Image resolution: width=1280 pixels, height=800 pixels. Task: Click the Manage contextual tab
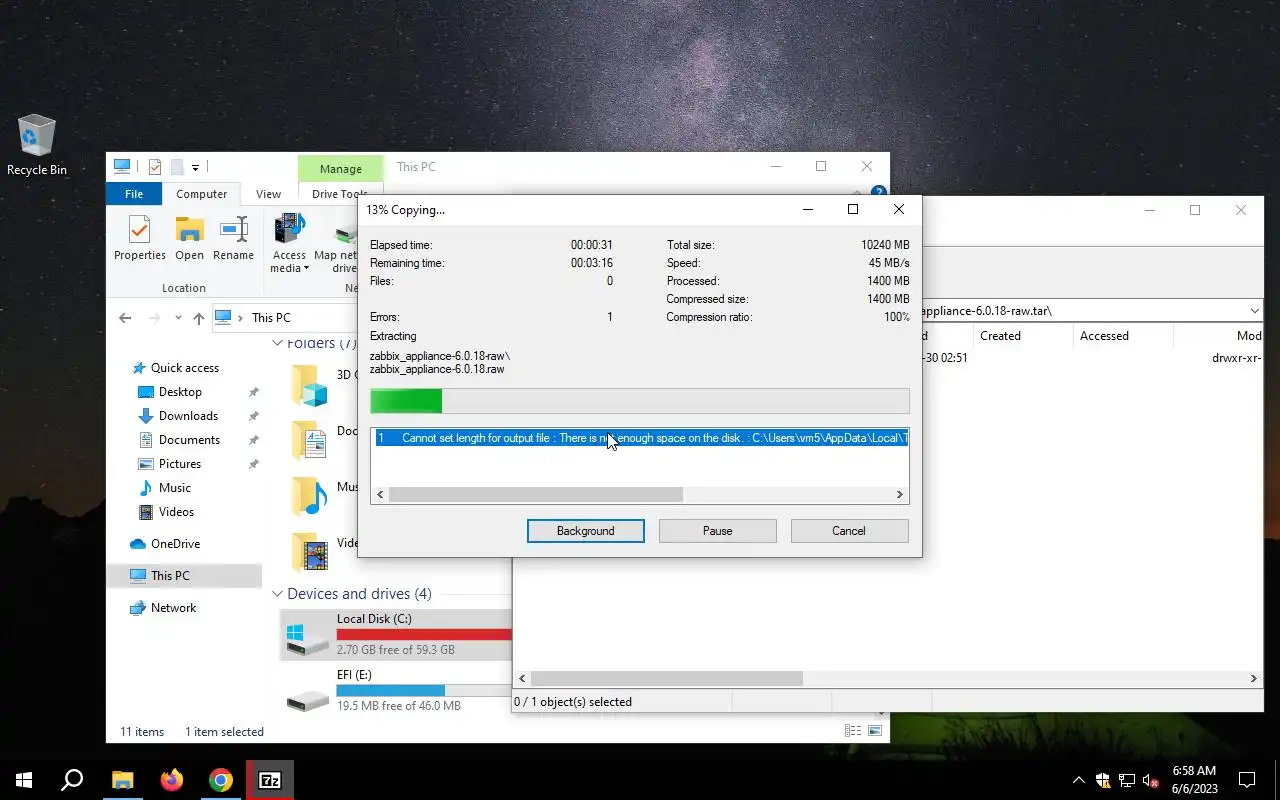tap(340, 169)
